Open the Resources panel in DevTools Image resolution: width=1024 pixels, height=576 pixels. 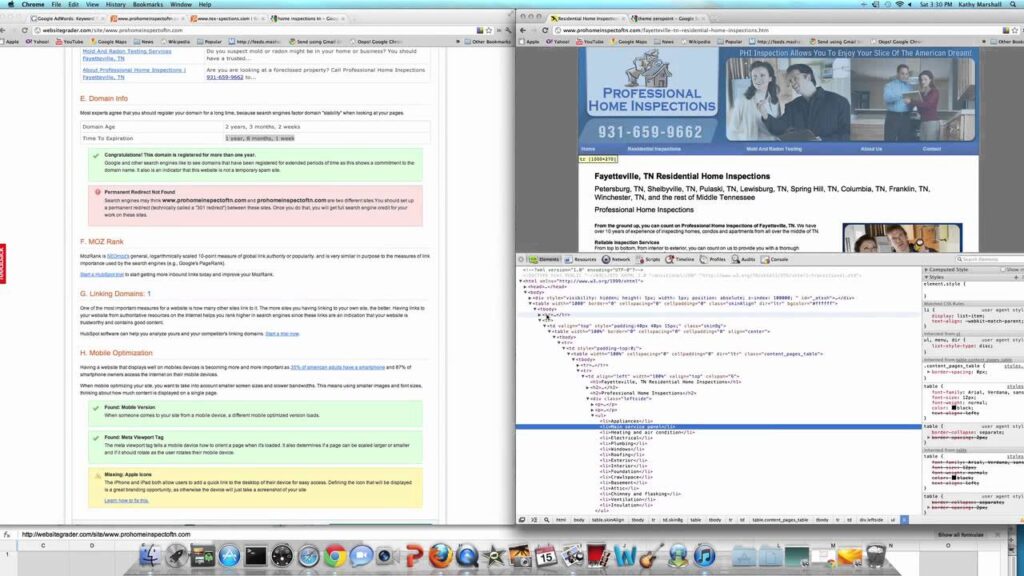[x=580, y=259]
